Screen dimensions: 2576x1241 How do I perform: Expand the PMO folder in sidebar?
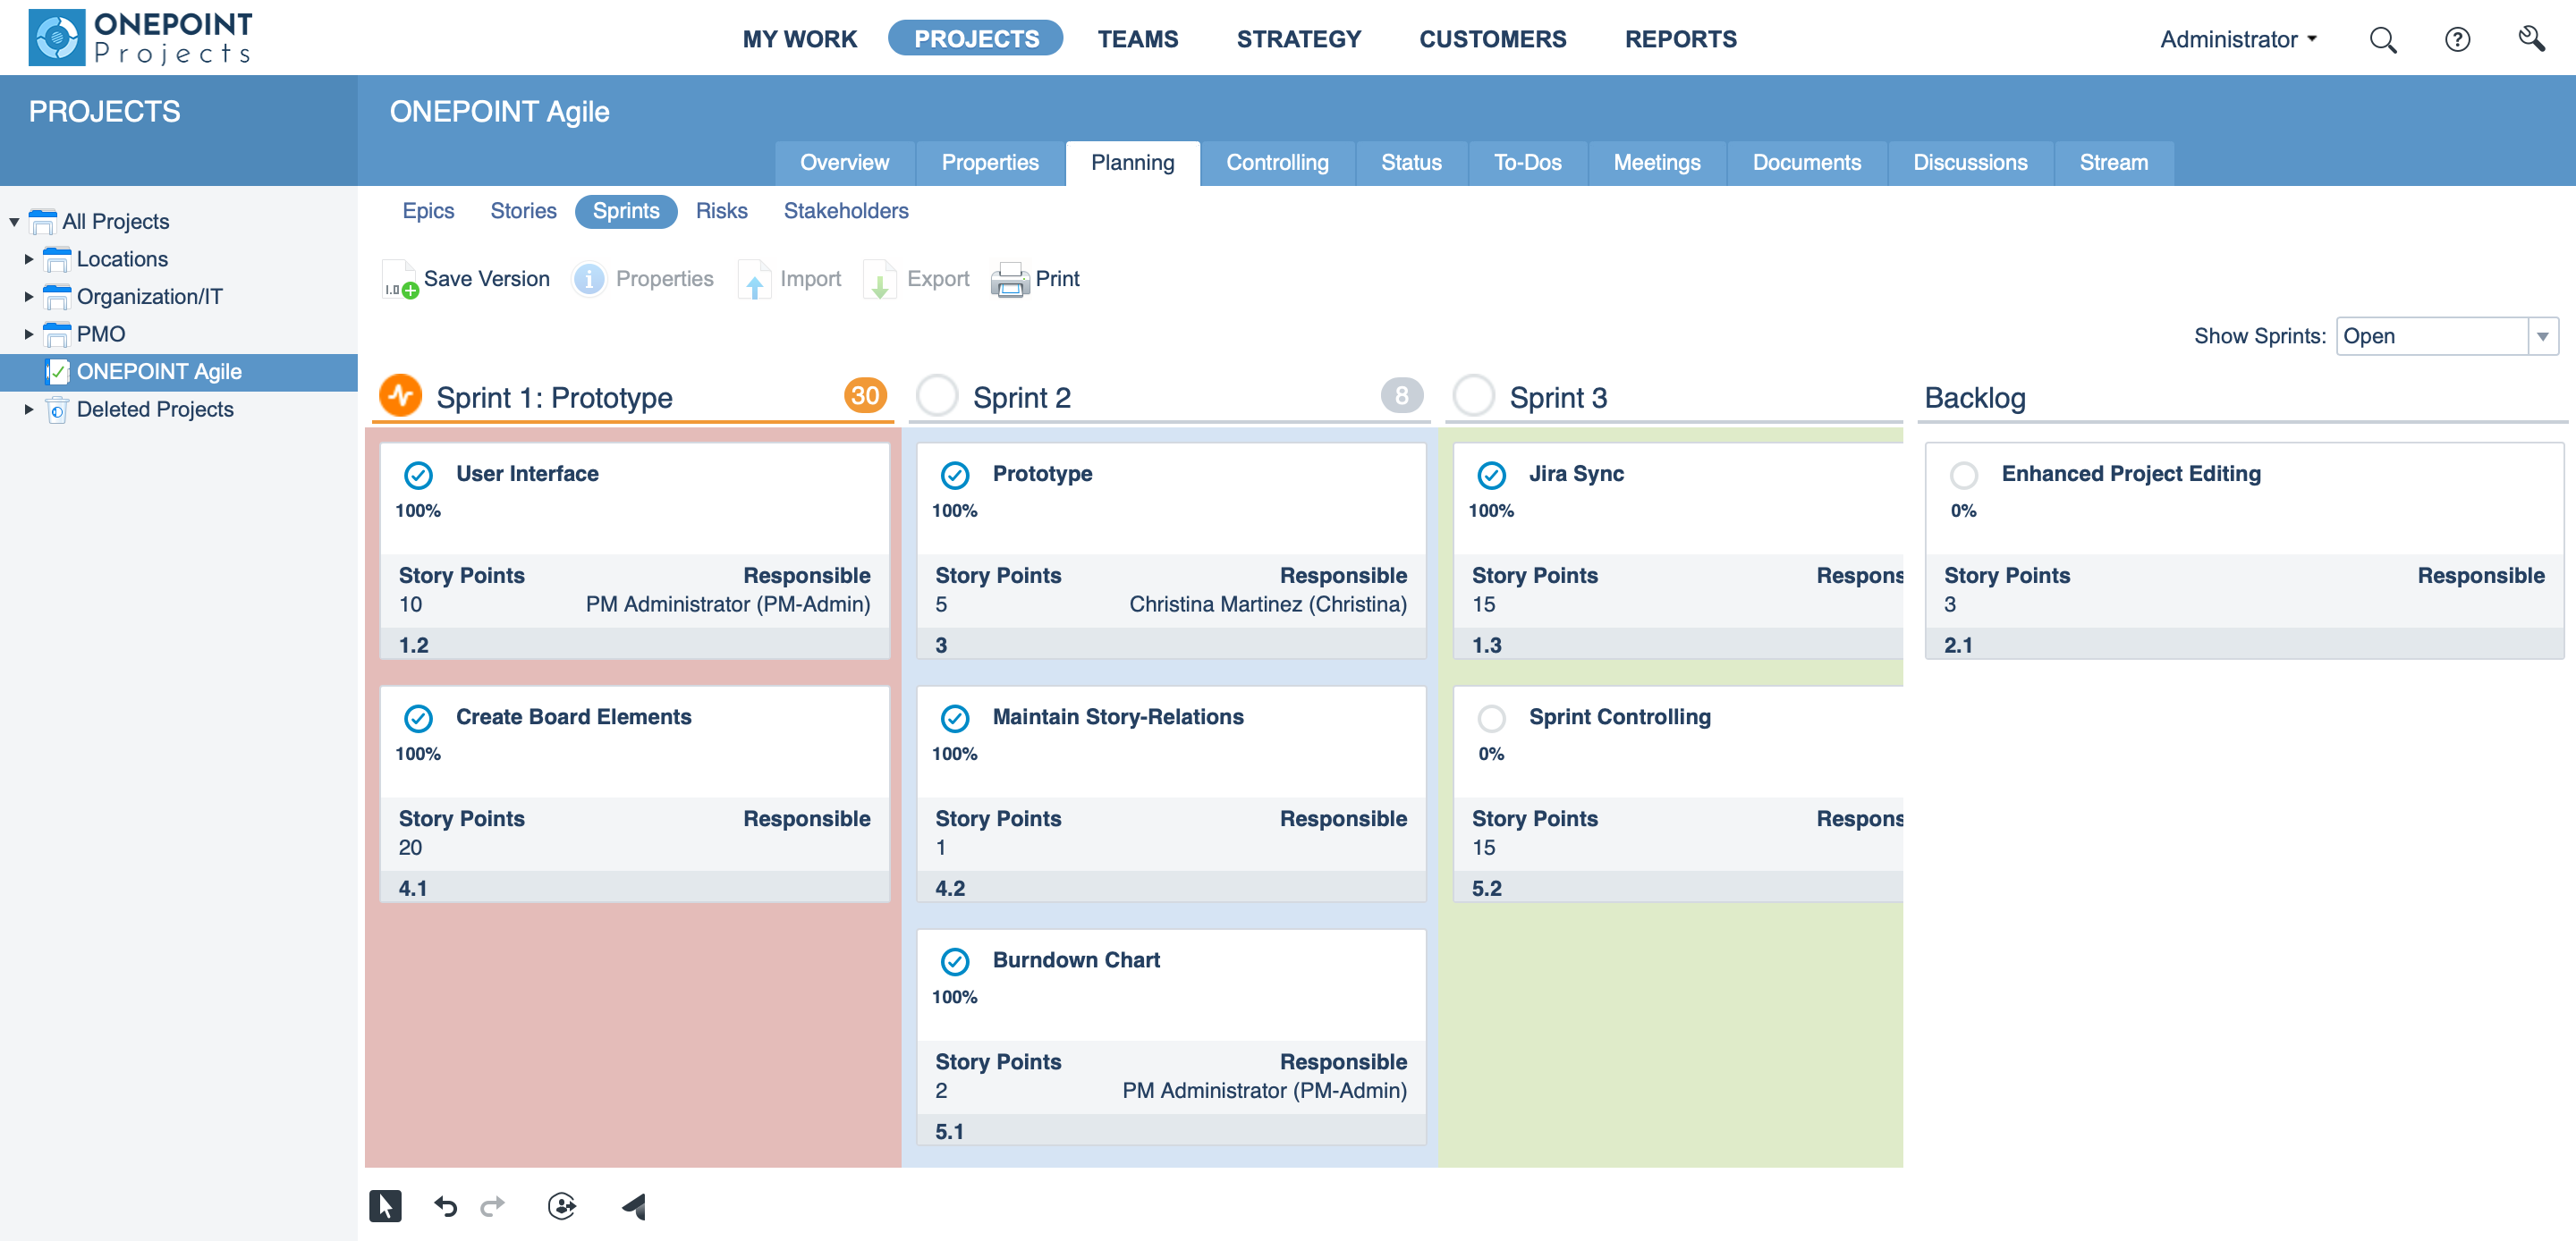(x=28, y=334)
